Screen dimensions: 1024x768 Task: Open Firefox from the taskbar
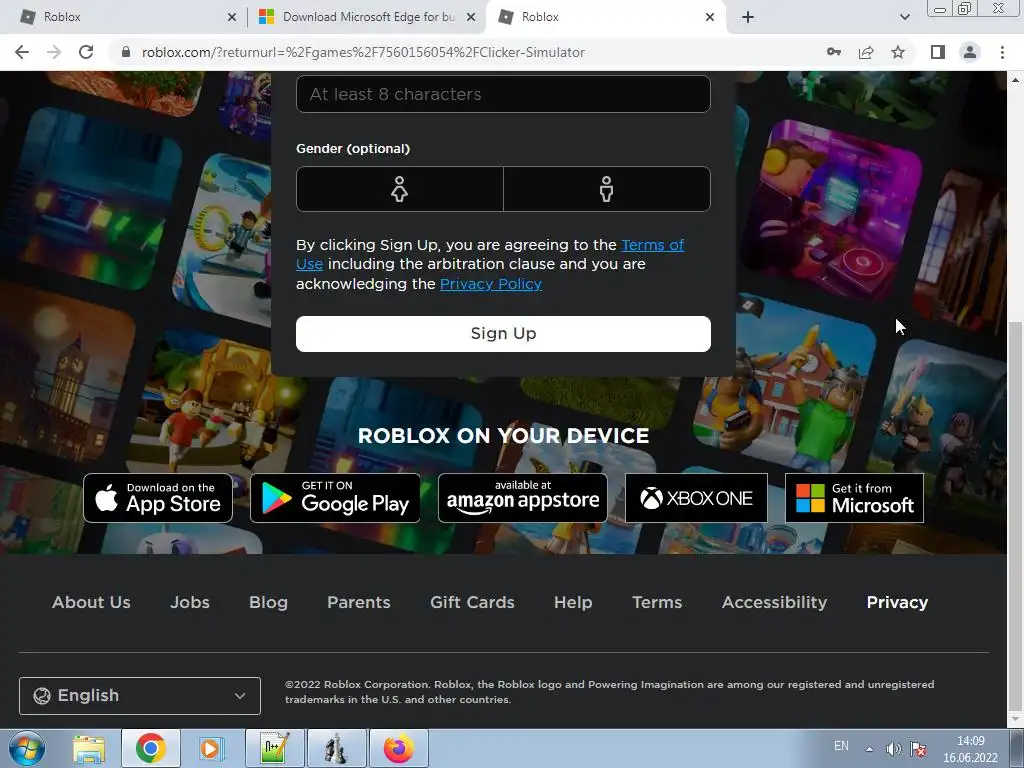(x=399, y=748)
